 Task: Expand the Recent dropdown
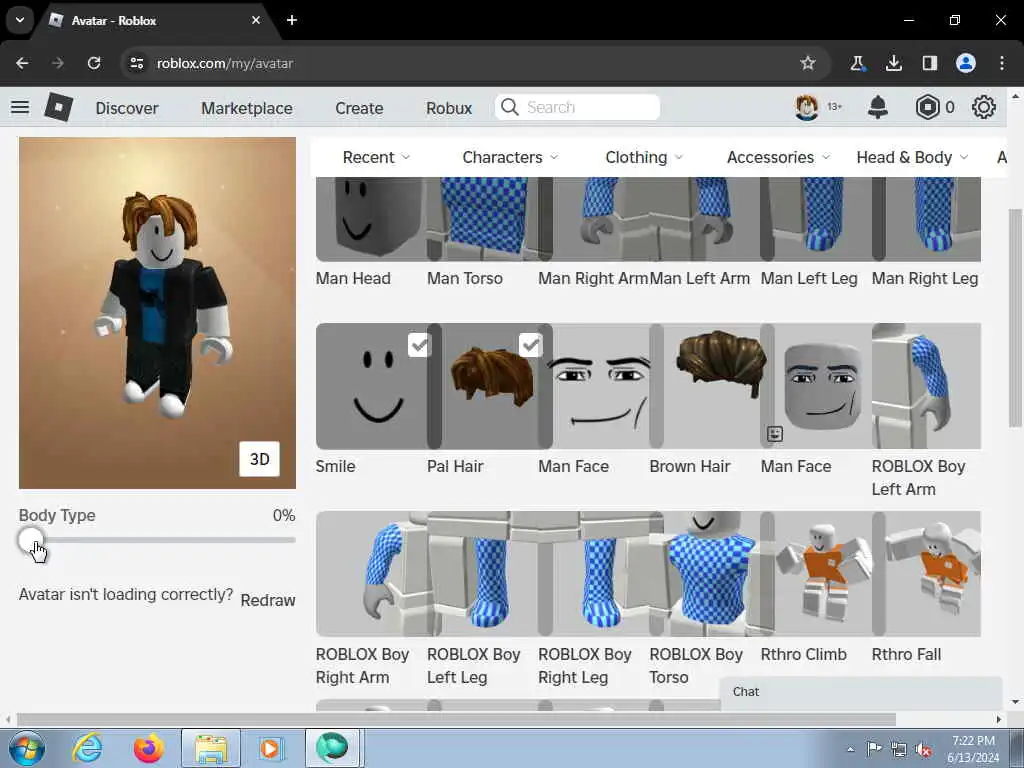376,157
